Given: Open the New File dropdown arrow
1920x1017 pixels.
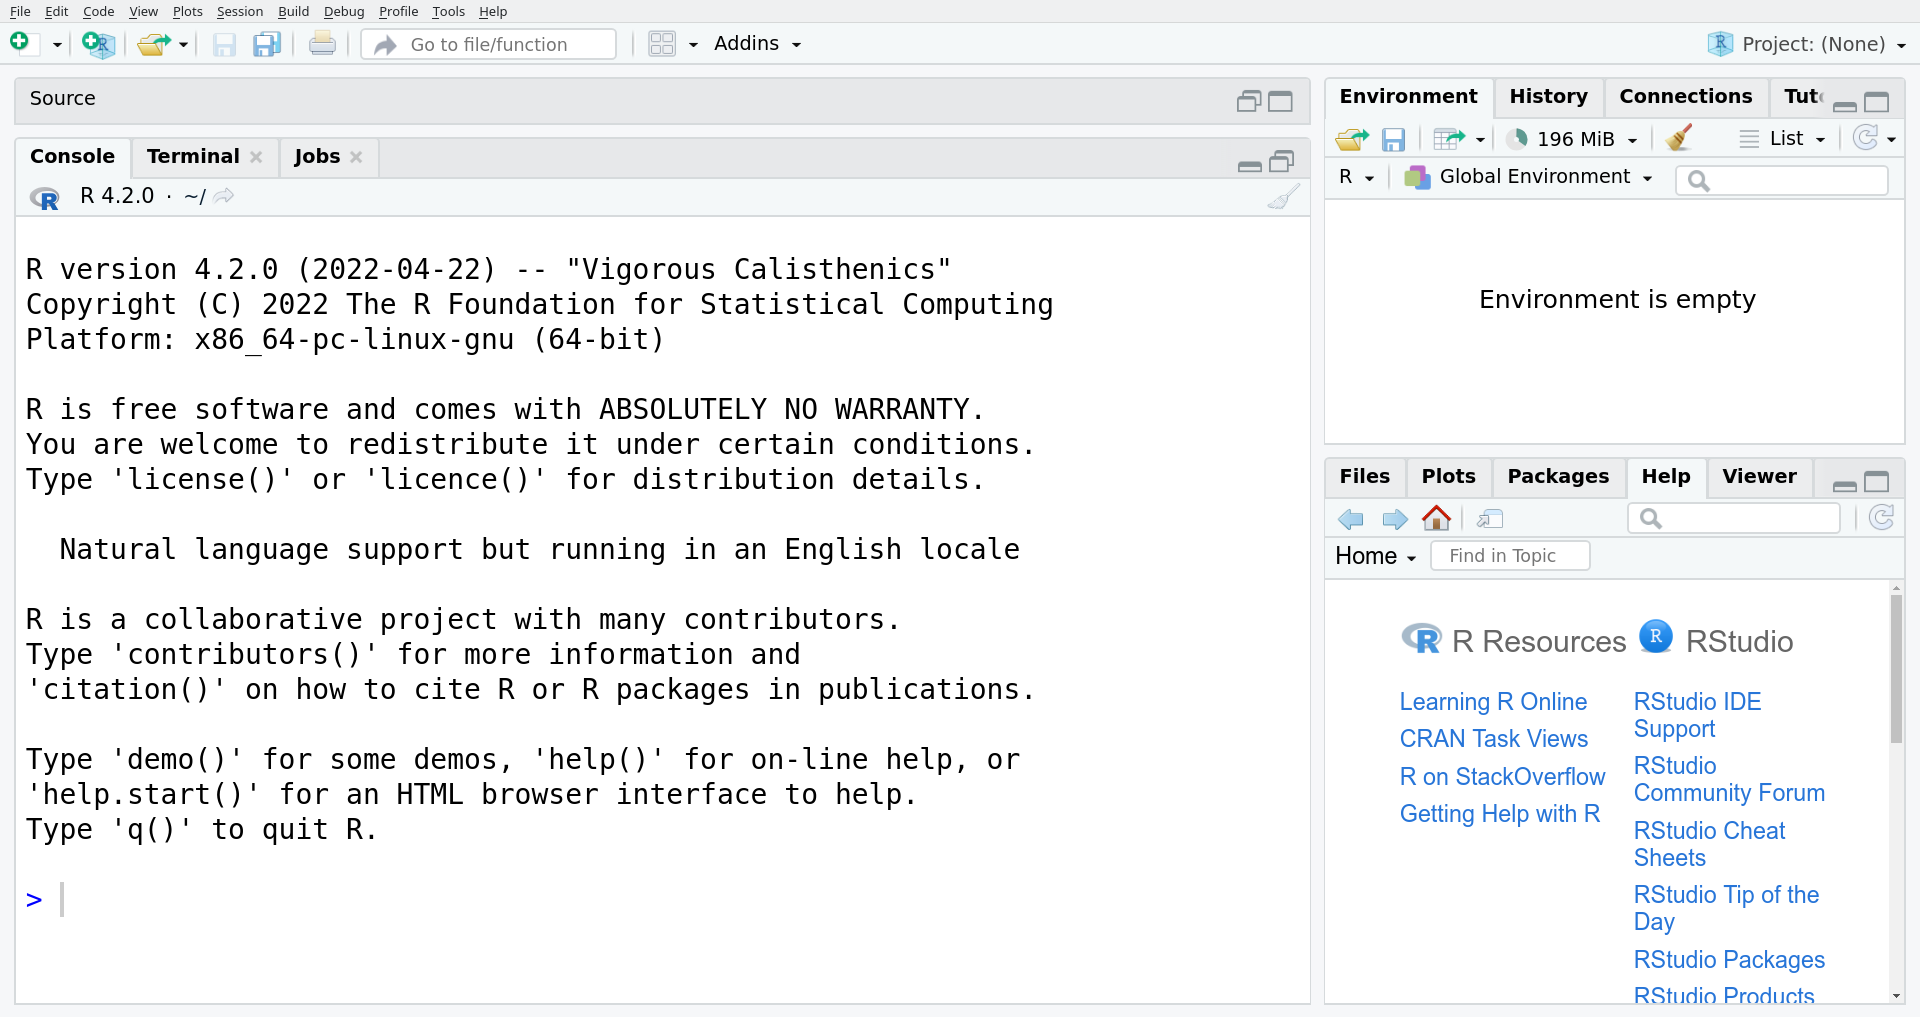Looking at the screenshot, I should tap(57, 45).
